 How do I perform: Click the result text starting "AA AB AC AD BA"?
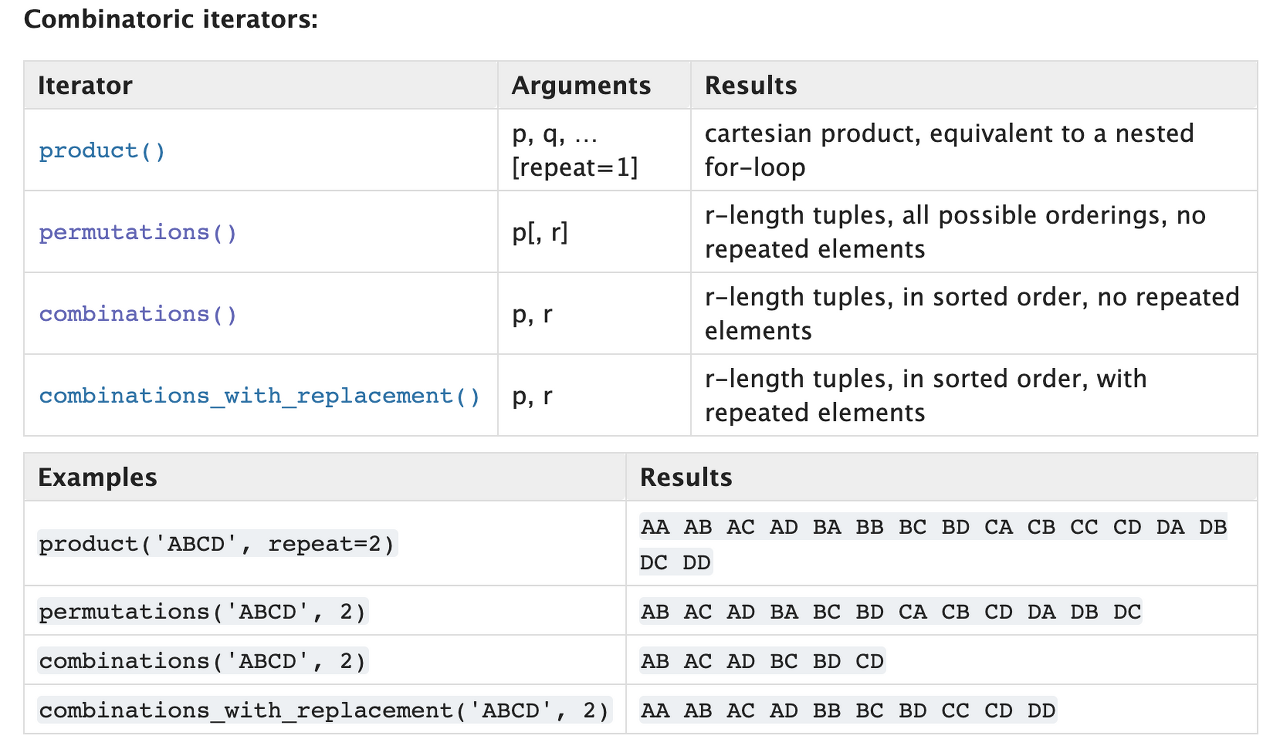pyautogui.click(x=933, y=527)
